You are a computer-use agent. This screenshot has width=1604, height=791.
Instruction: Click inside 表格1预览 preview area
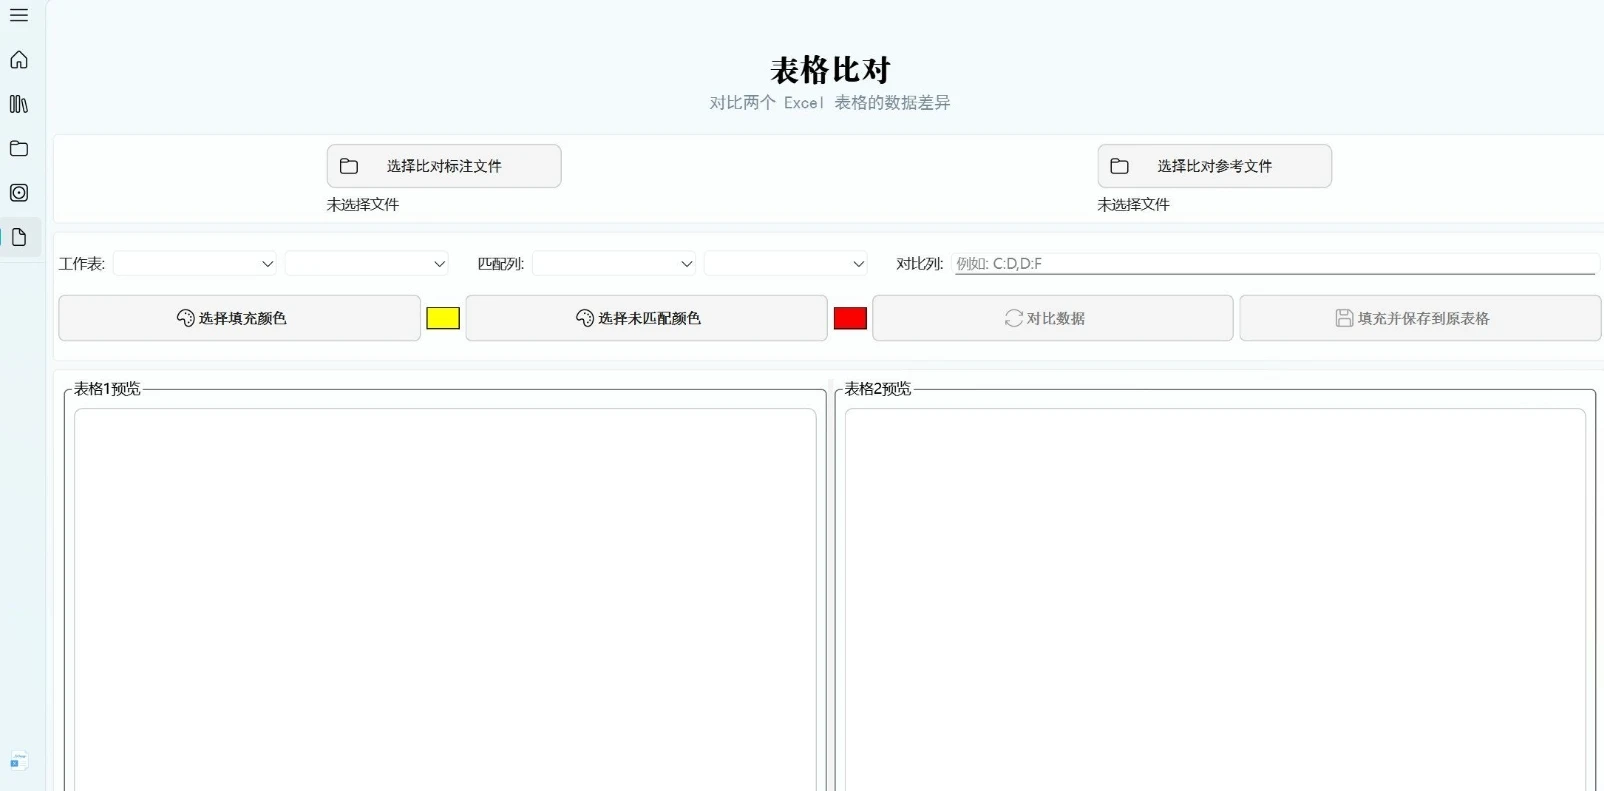pos(445,600)
